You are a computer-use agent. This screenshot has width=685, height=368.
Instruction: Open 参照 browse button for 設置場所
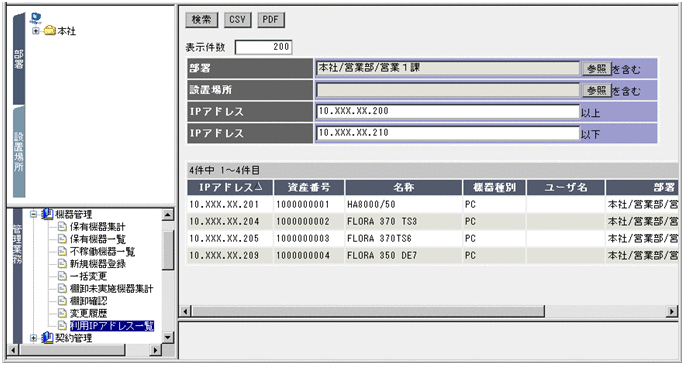point(596,90)
